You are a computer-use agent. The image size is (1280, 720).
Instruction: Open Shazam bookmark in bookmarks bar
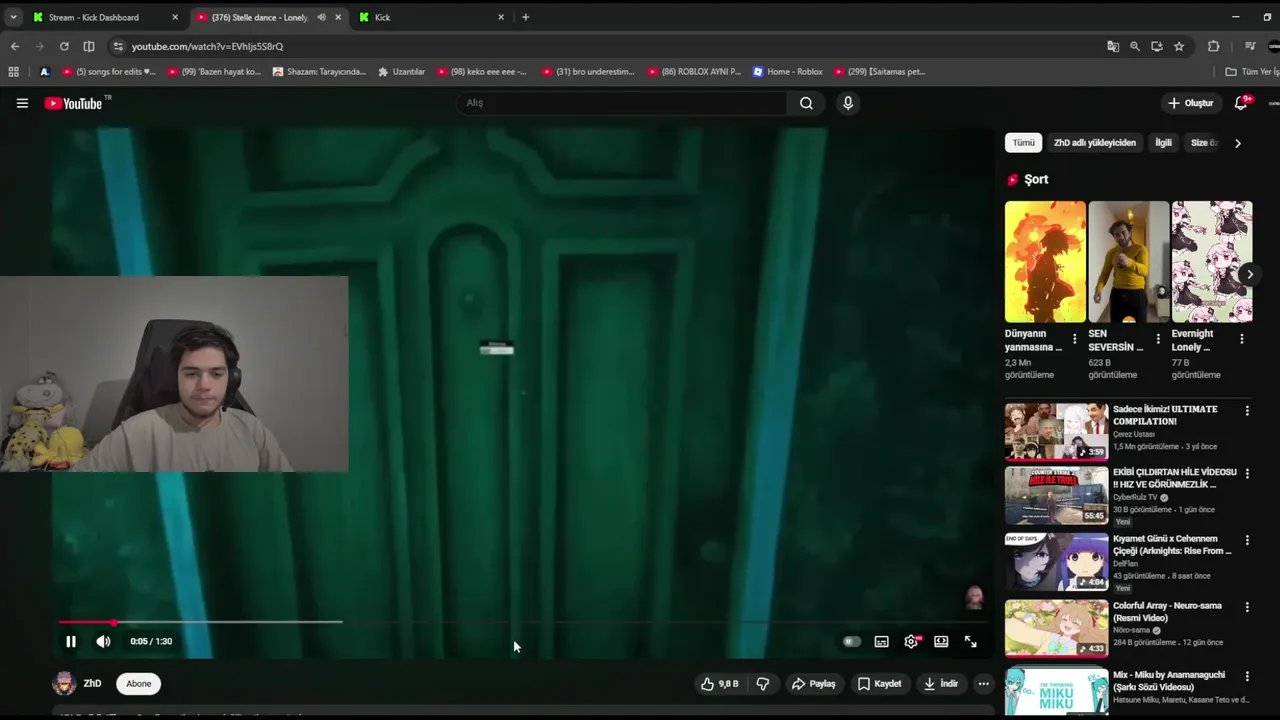point(319,72)
